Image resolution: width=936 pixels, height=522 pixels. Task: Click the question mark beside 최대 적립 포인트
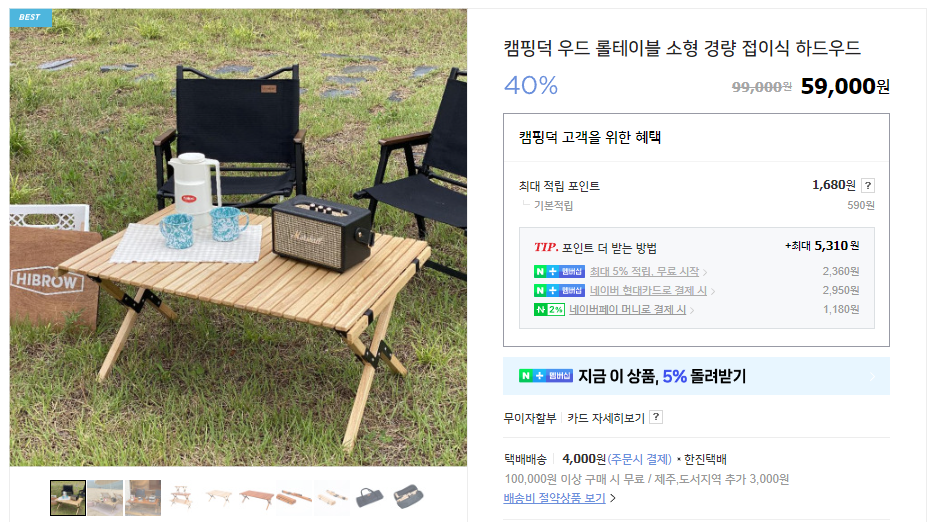click(x=868, y=186)
